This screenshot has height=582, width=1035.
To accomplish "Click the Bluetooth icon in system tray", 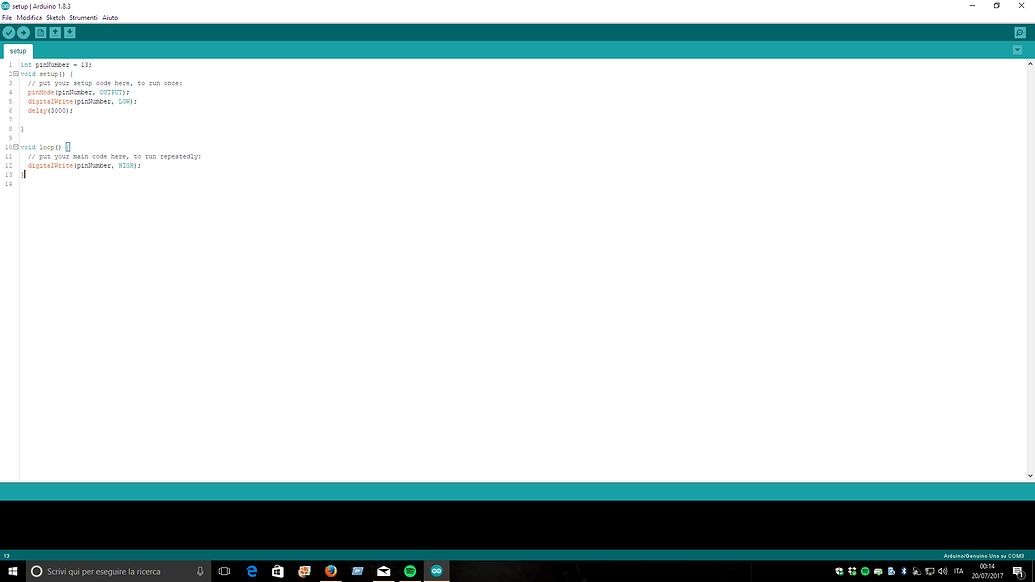I will point(904,570).
